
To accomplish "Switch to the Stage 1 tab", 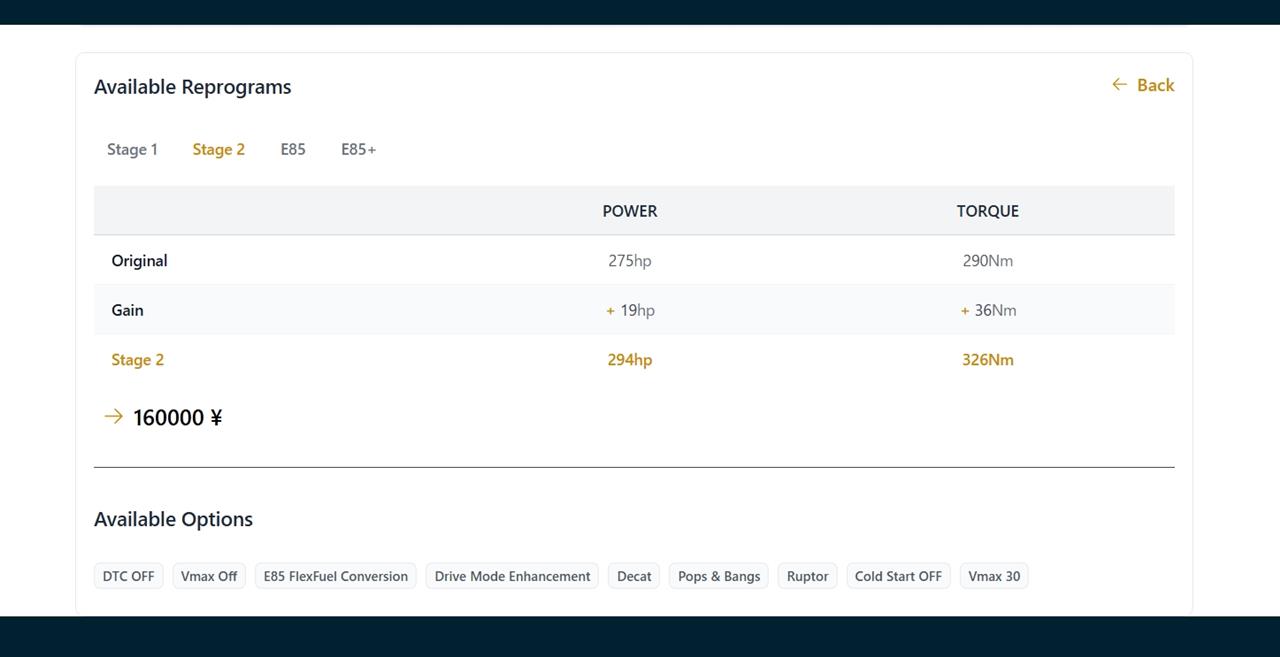I will tap(132, 149).
